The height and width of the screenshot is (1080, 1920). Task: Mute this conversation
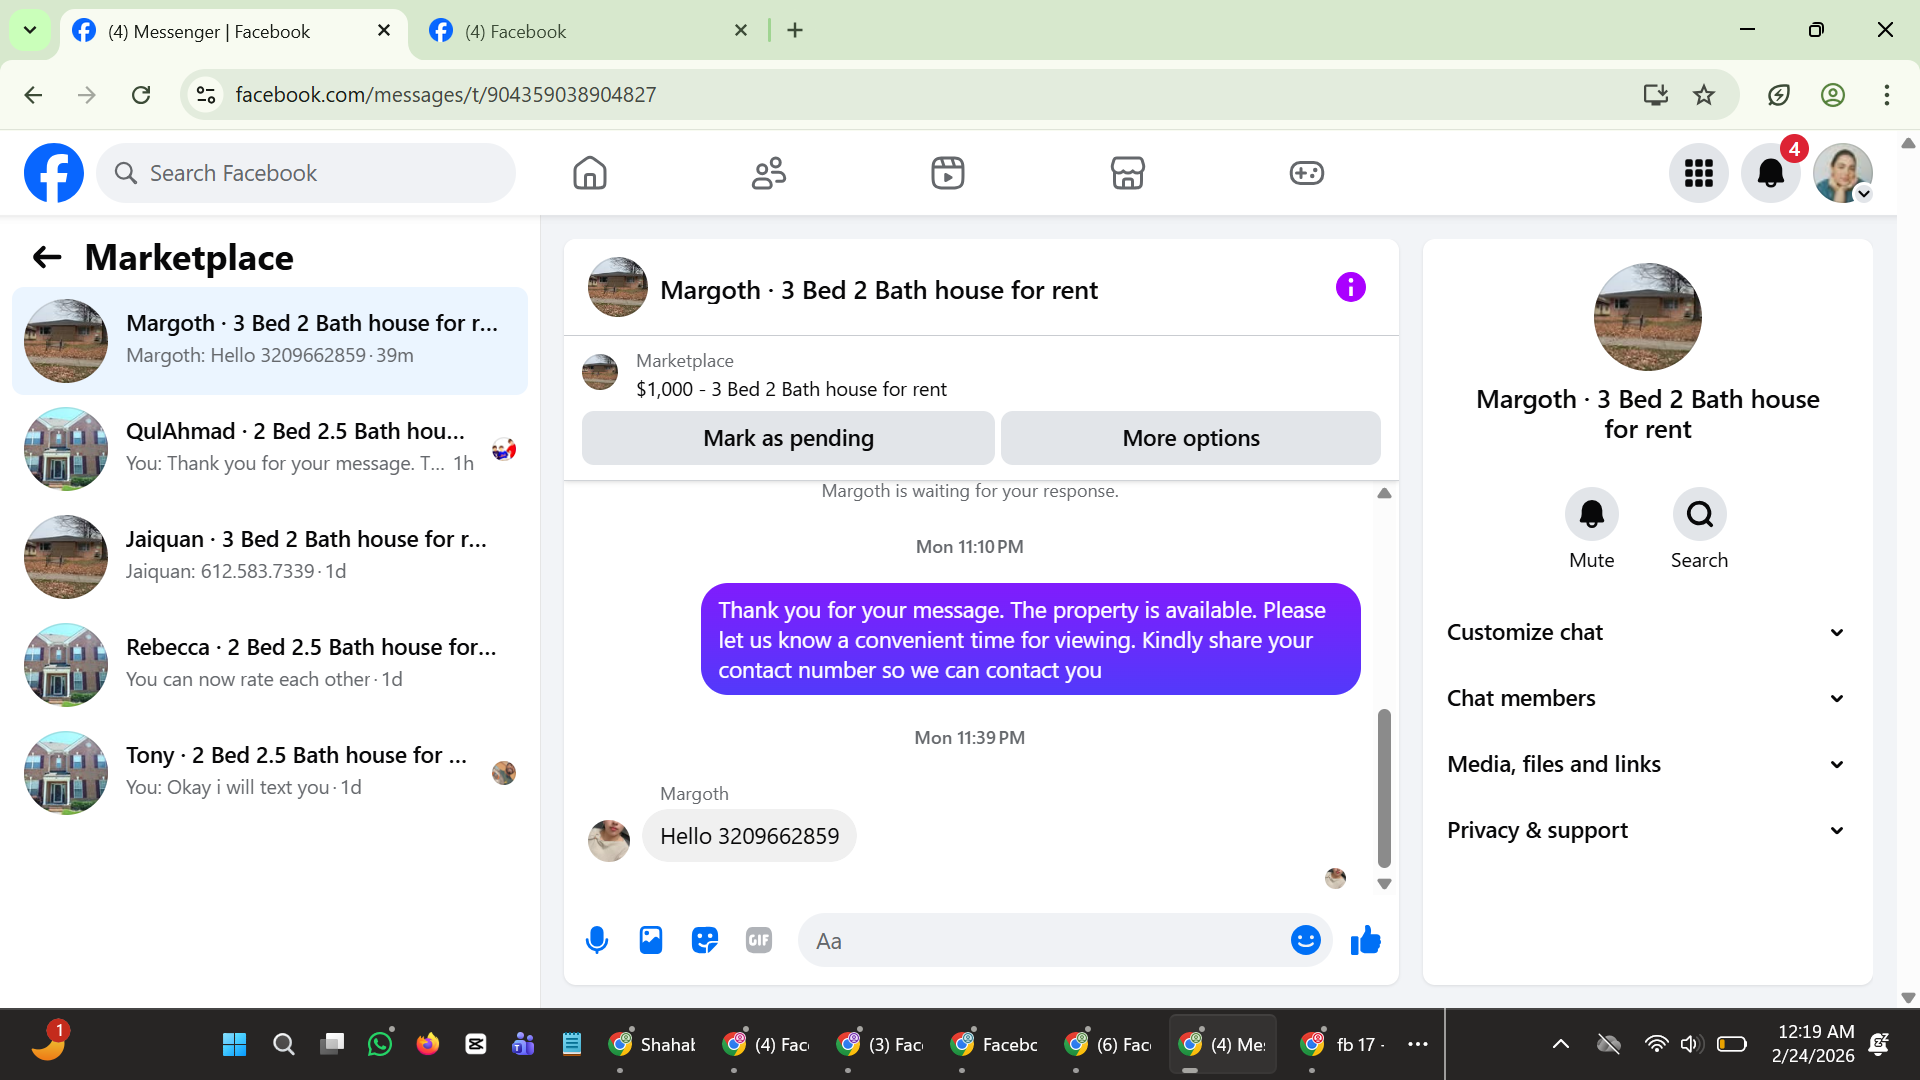click(x=1591, y=515)
